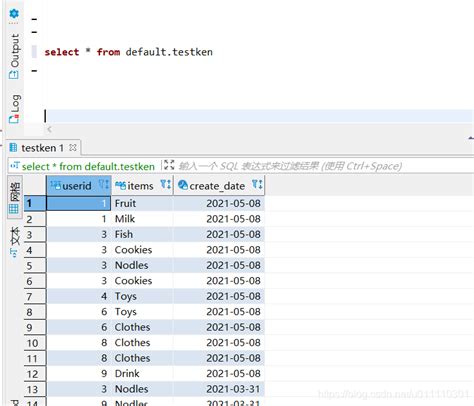Select the testken 1 result tab
Image resolution: width=474 pixels, height=406 pixels.
(43, 148)
